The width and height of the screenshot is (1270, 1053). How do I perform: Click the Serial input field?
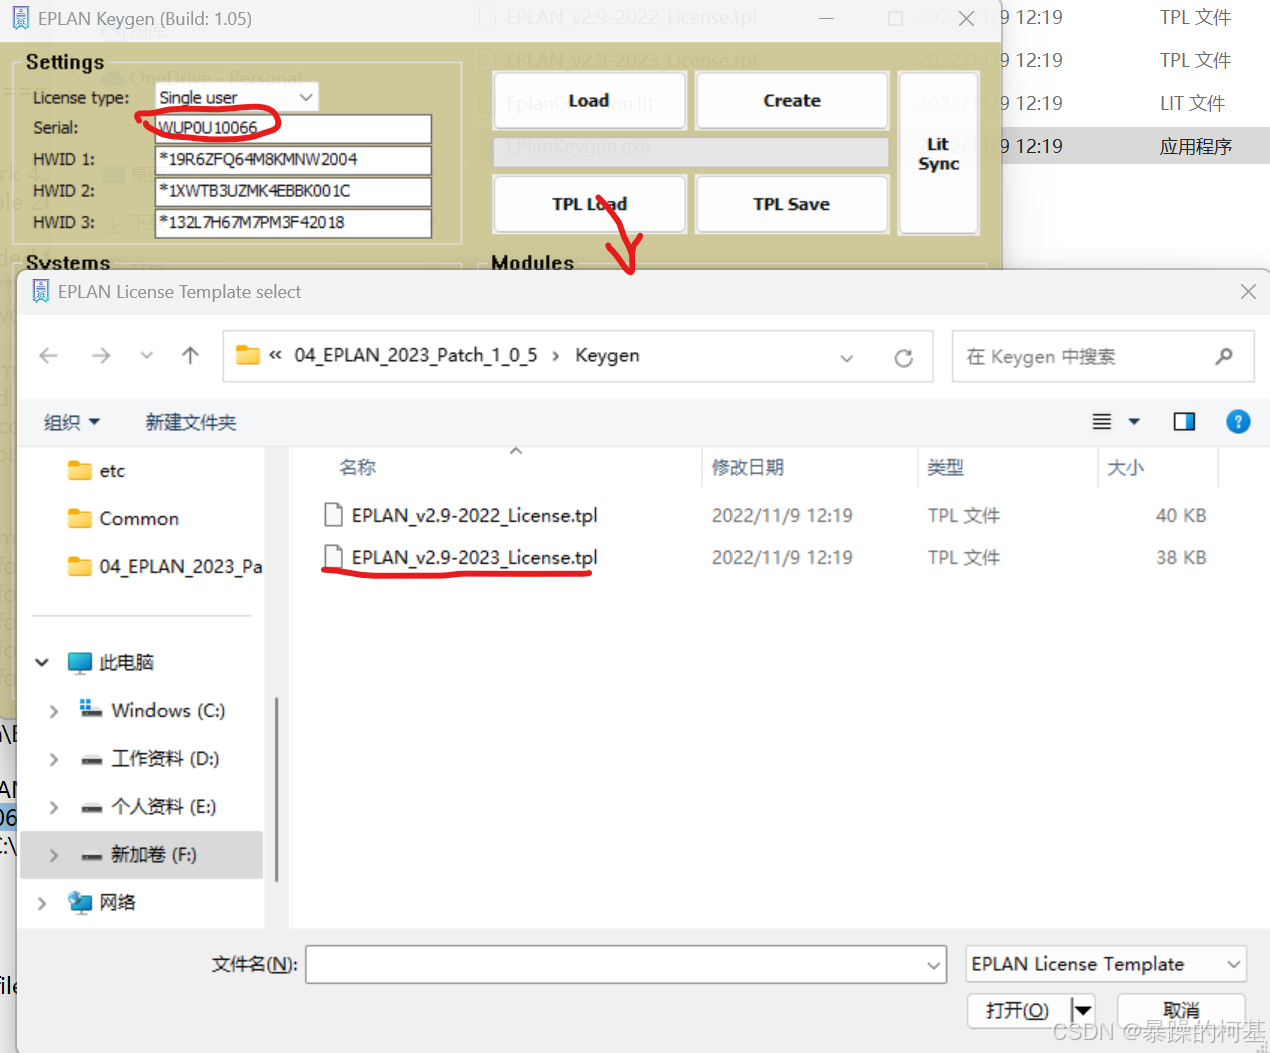click(293, 128)
